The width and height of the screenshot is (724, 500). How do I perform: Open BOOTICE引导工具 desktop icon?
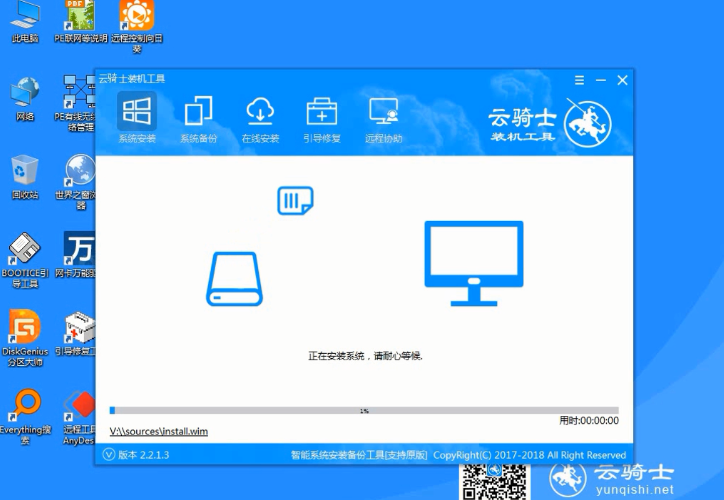pyautogui.click(x=25, y=260)
